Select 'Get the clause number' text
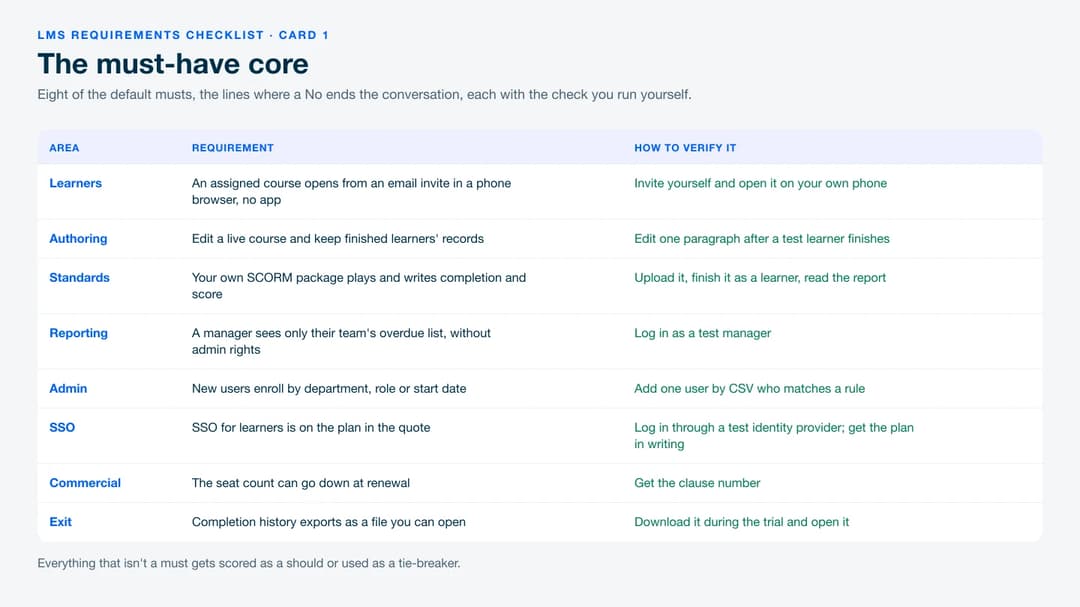The height and width of the screenshot is (607, 1080). point(697,483)
